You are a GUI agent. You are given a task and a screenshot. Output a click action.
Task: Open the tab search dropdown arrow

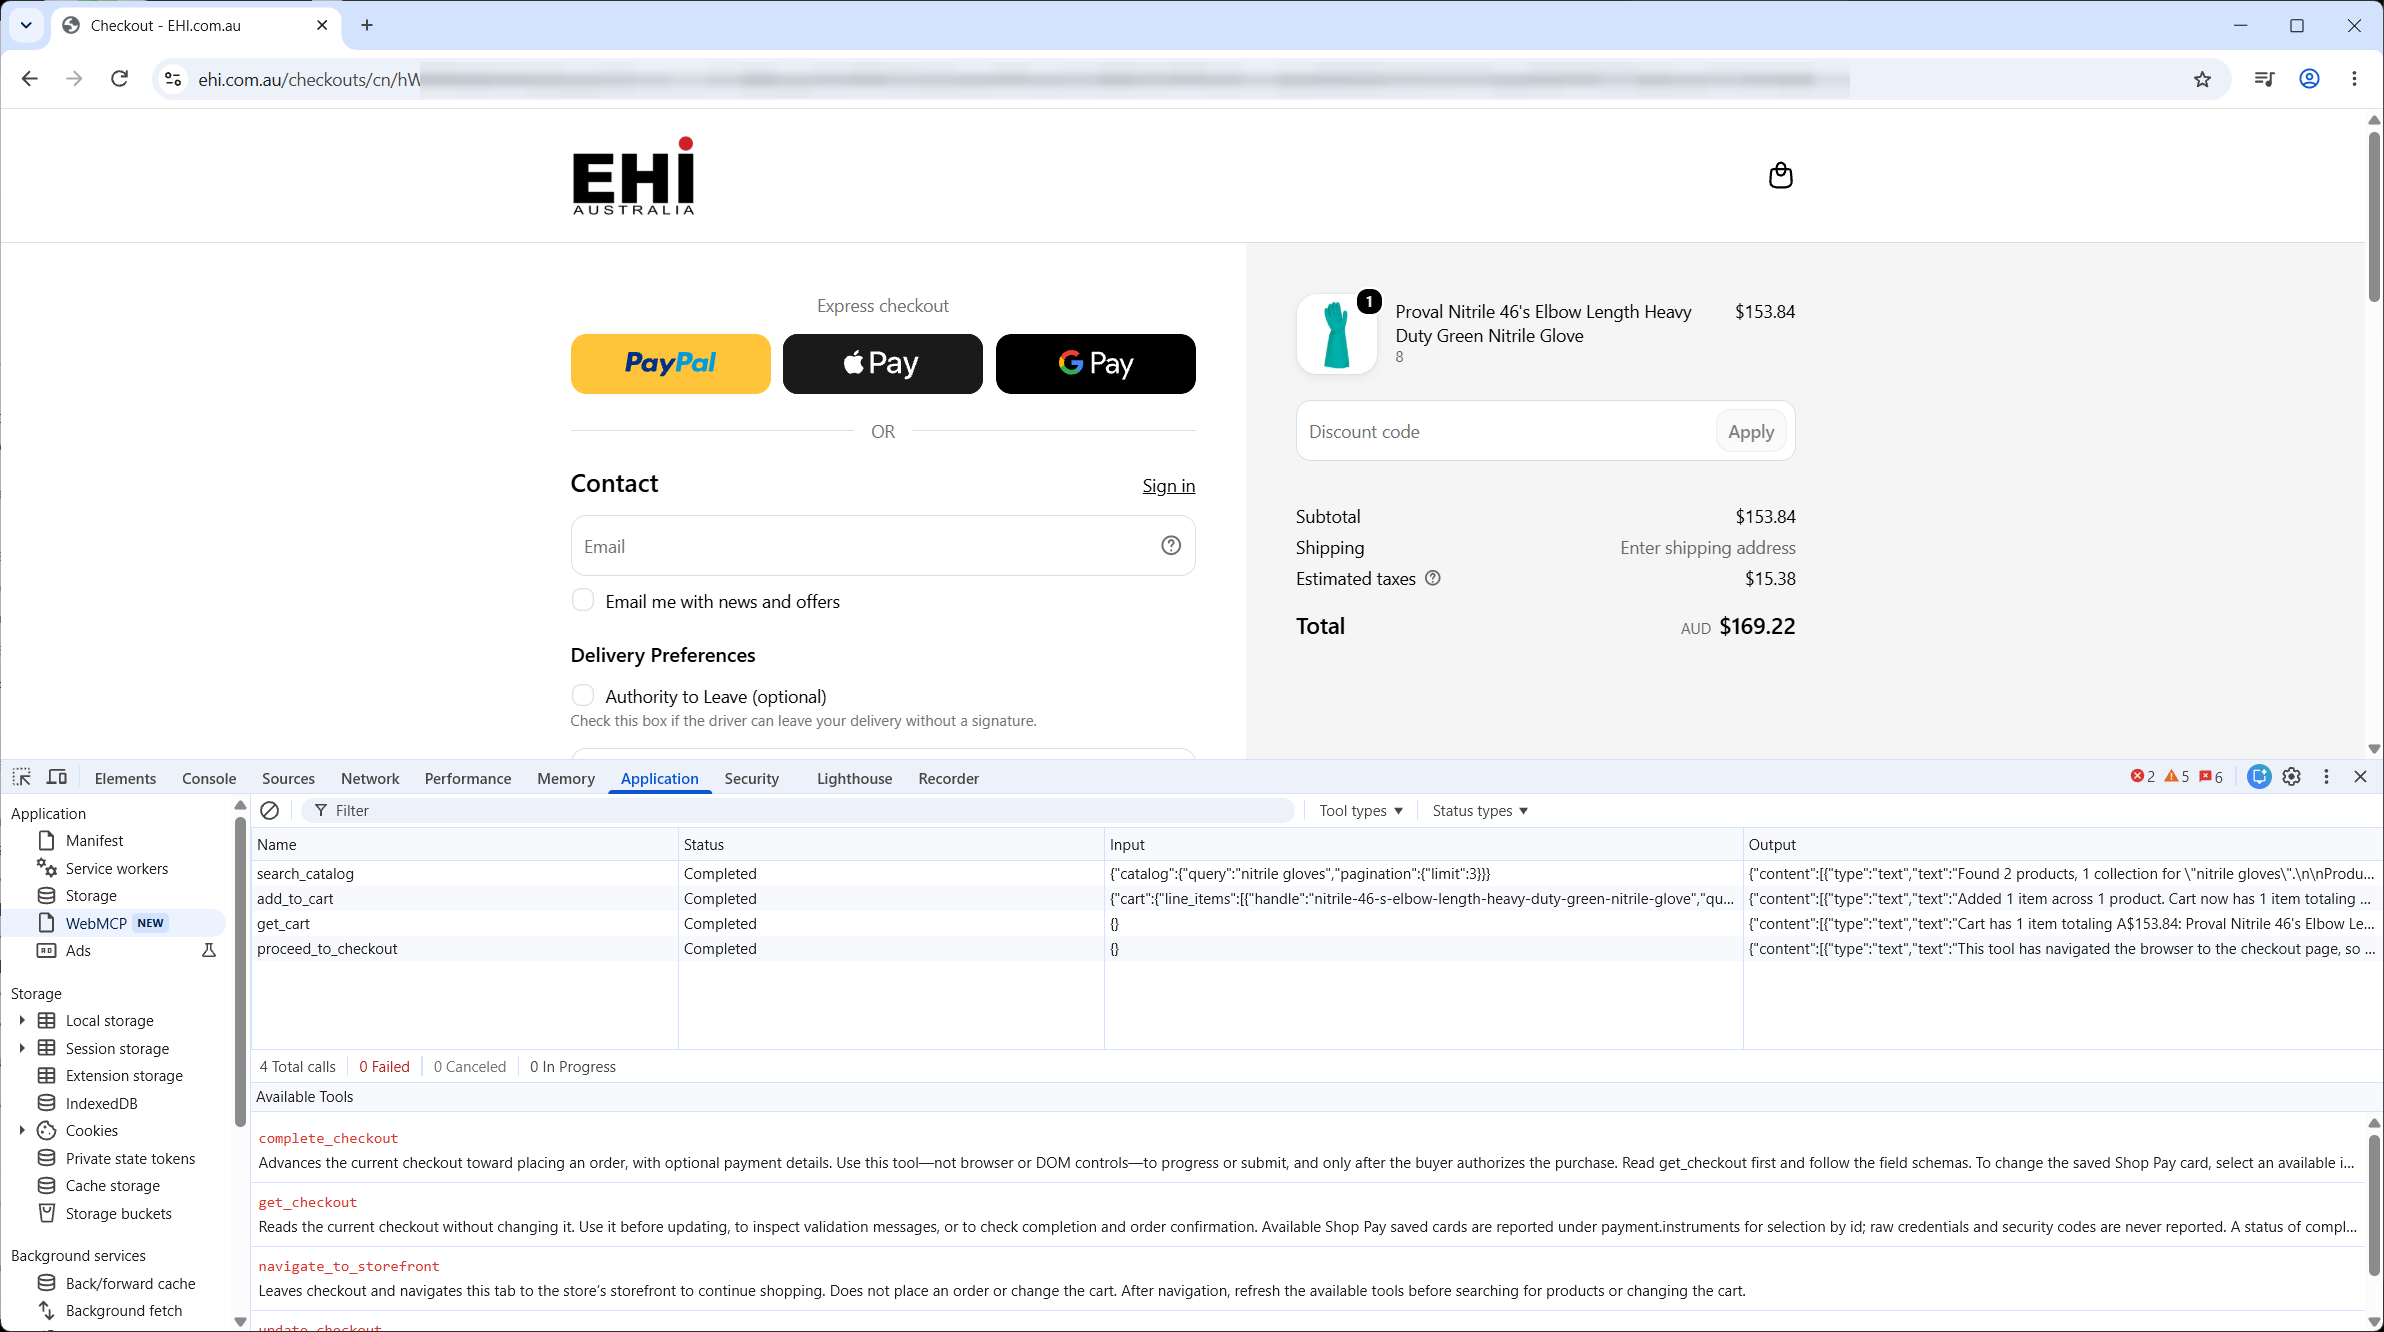26,25
